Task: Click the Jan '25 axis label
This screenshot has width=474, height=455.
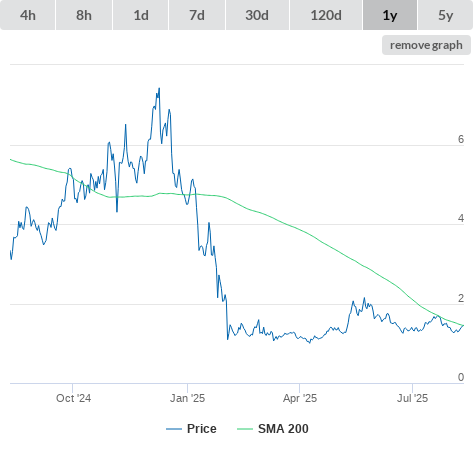Action: click(x=187, y=398)
